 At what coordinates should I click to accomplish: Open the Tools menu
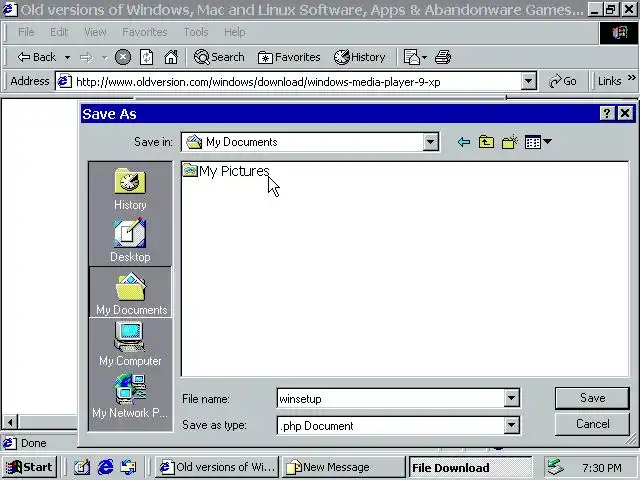point(196,32)
